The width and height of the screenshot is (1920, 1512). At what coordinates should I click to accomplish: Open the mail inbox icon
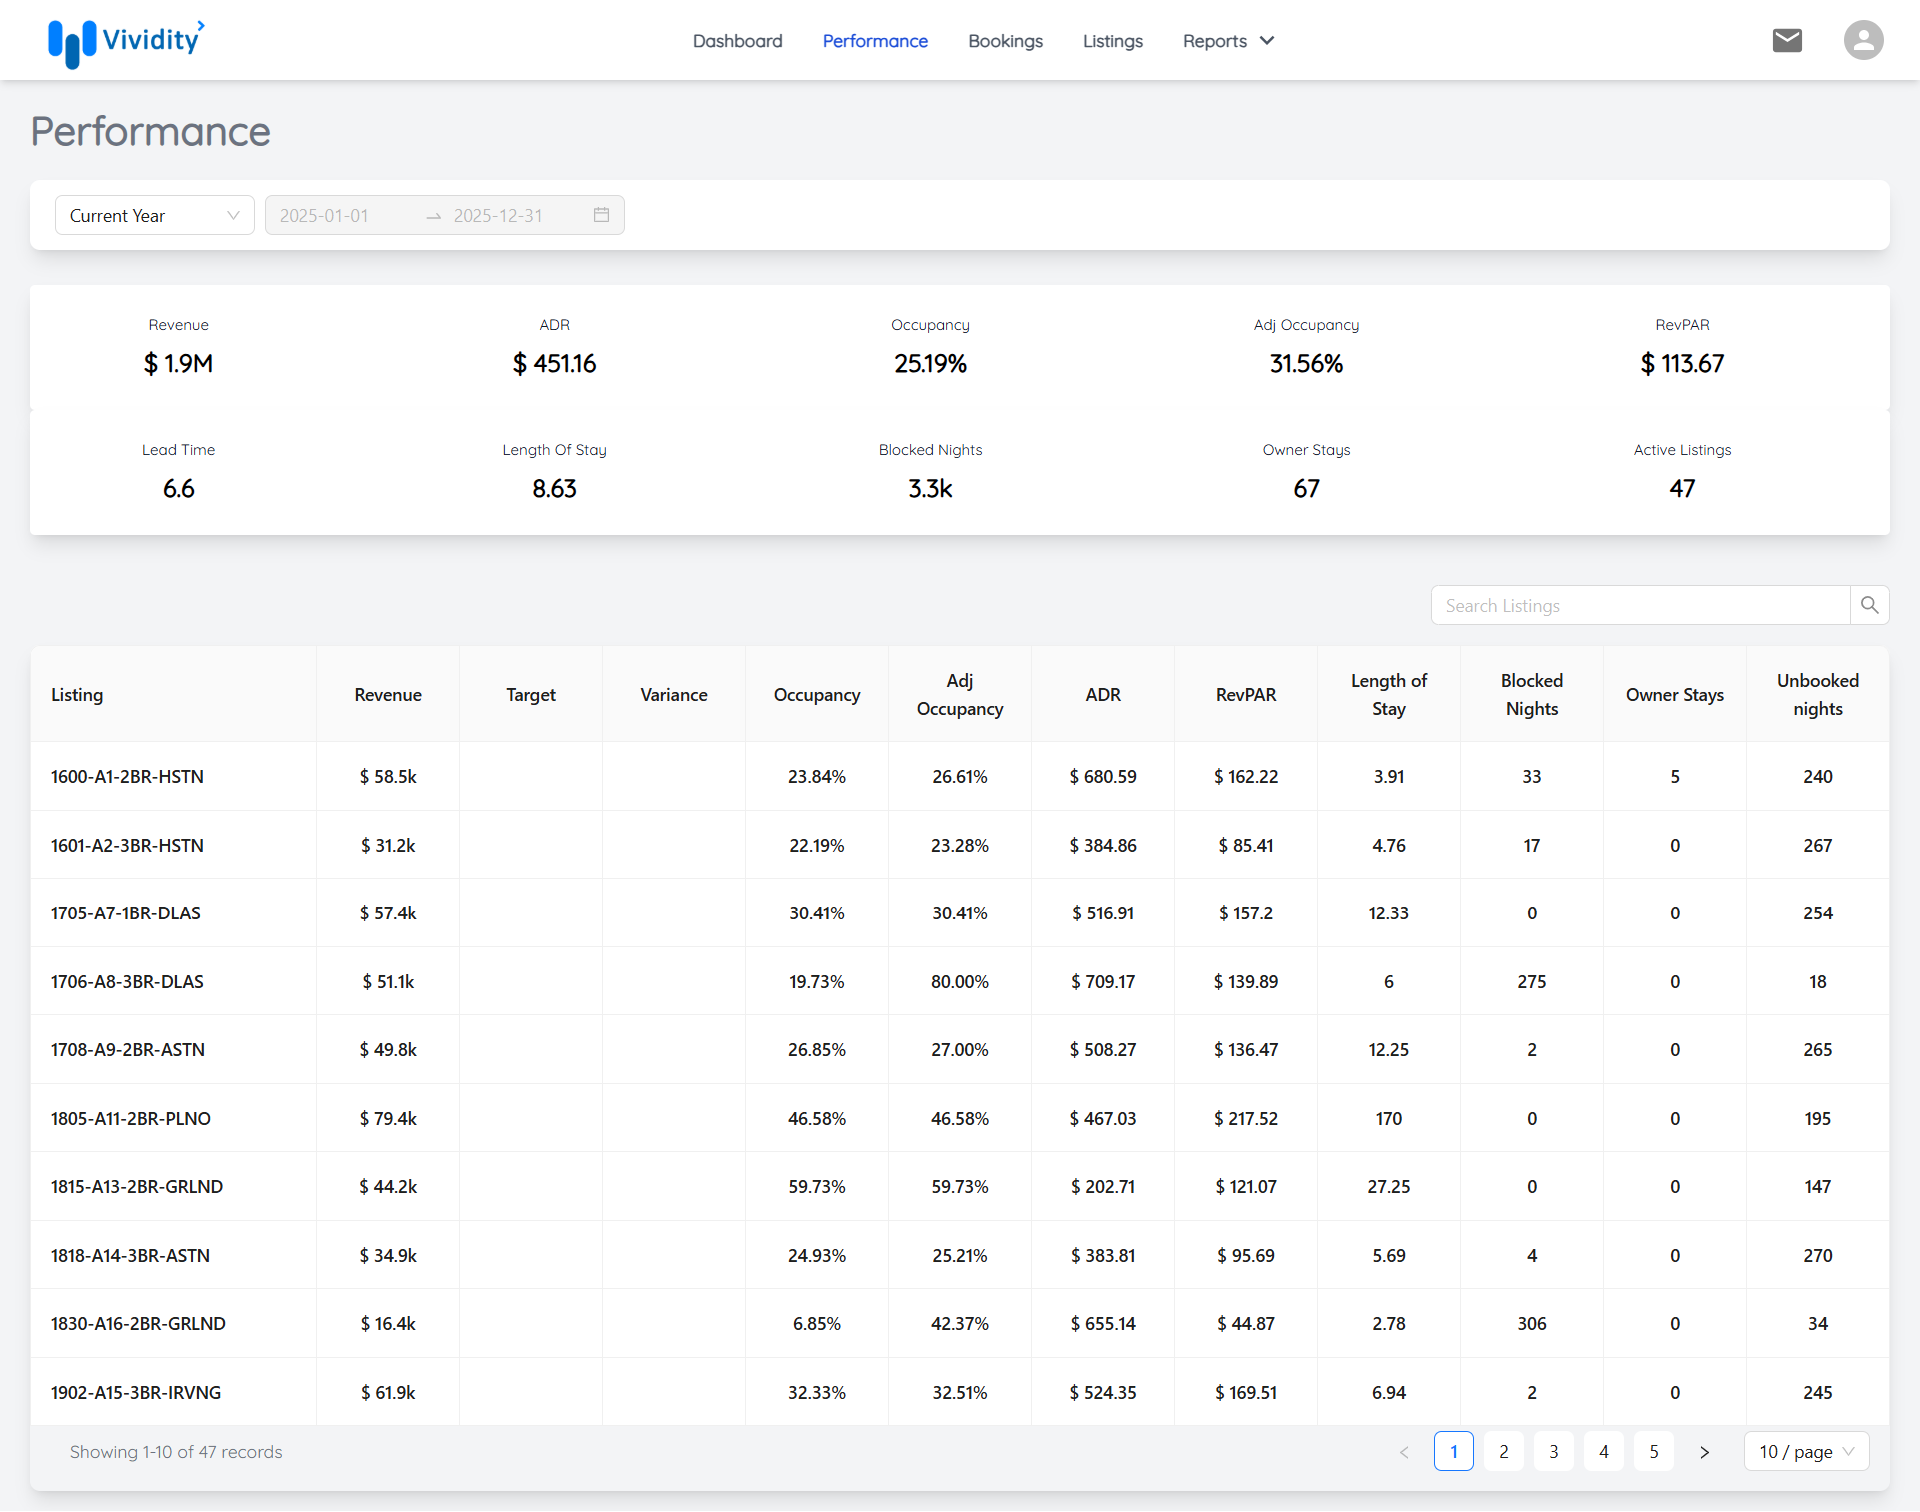click(1787, 40)
